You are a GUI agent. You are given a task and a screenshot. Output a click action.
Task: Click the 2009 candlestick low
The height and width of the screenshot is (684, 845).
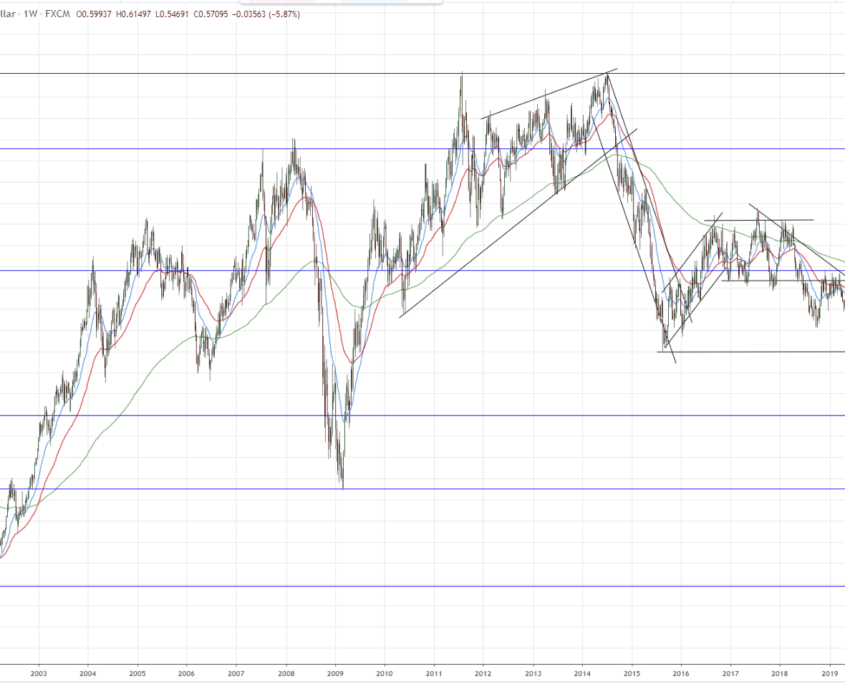(342, 487)
